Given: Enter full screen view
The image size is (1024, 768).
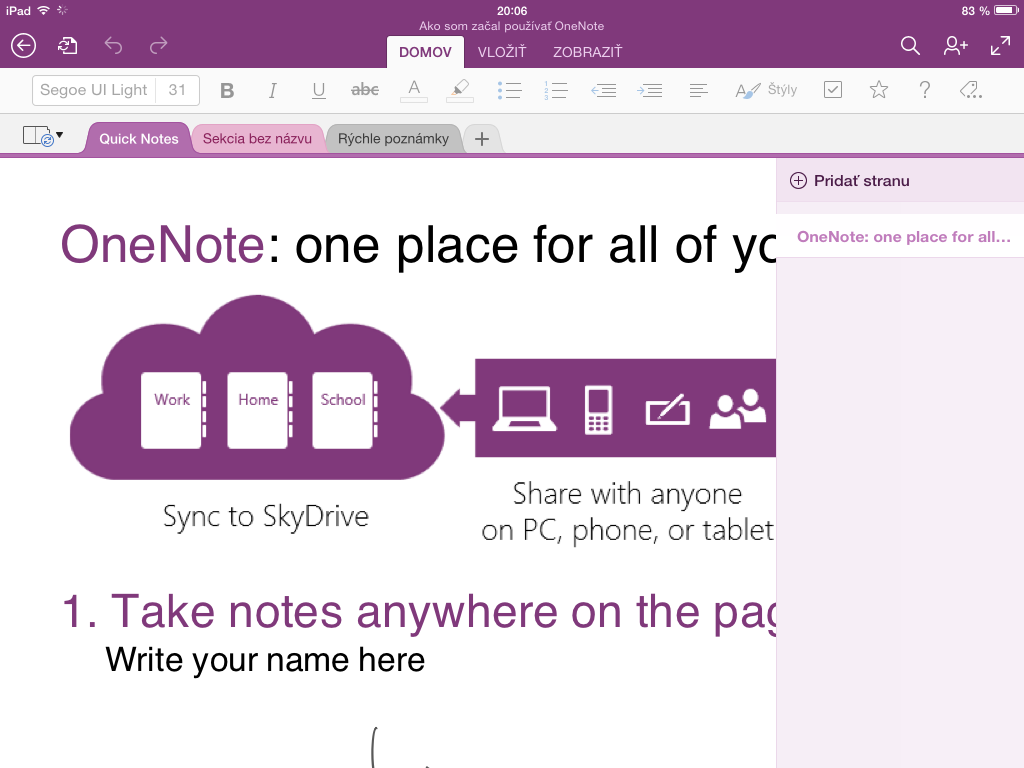Looking at the screenshot, I should 1000,46.
